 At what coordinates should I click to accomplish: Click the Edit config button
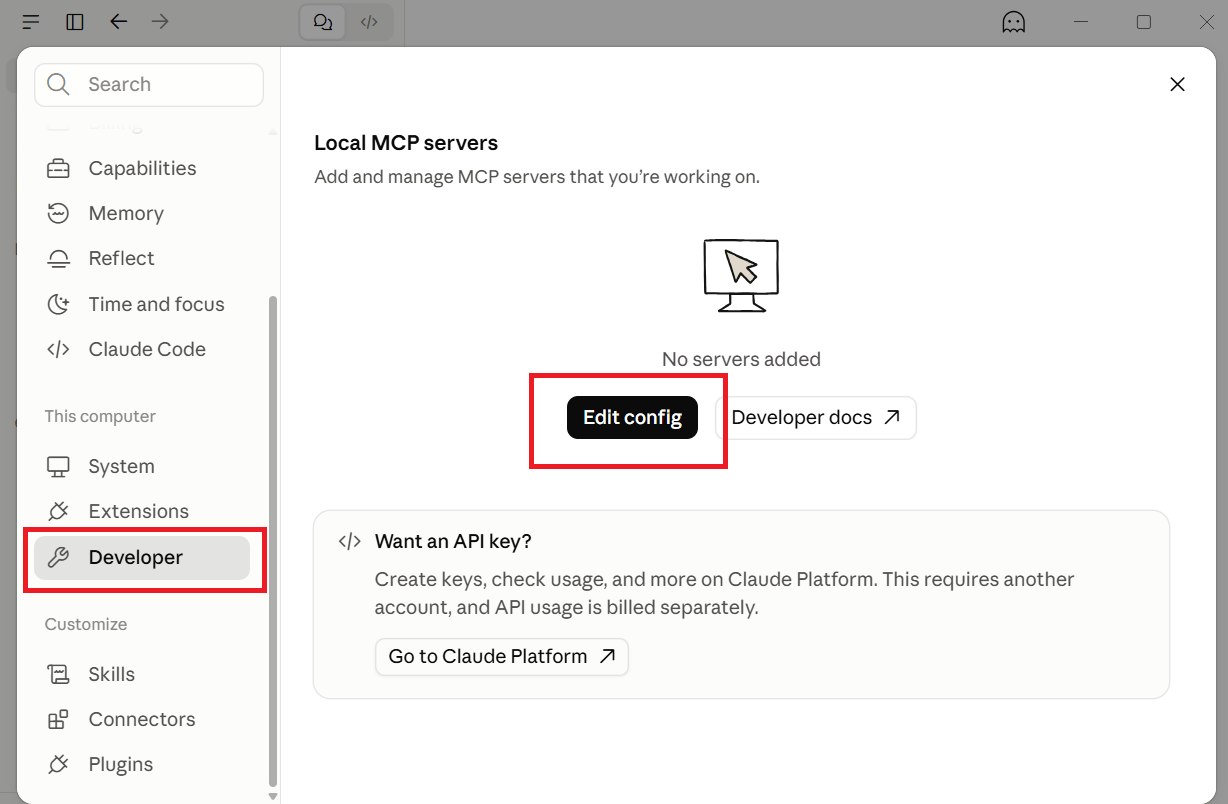point(632,418)
